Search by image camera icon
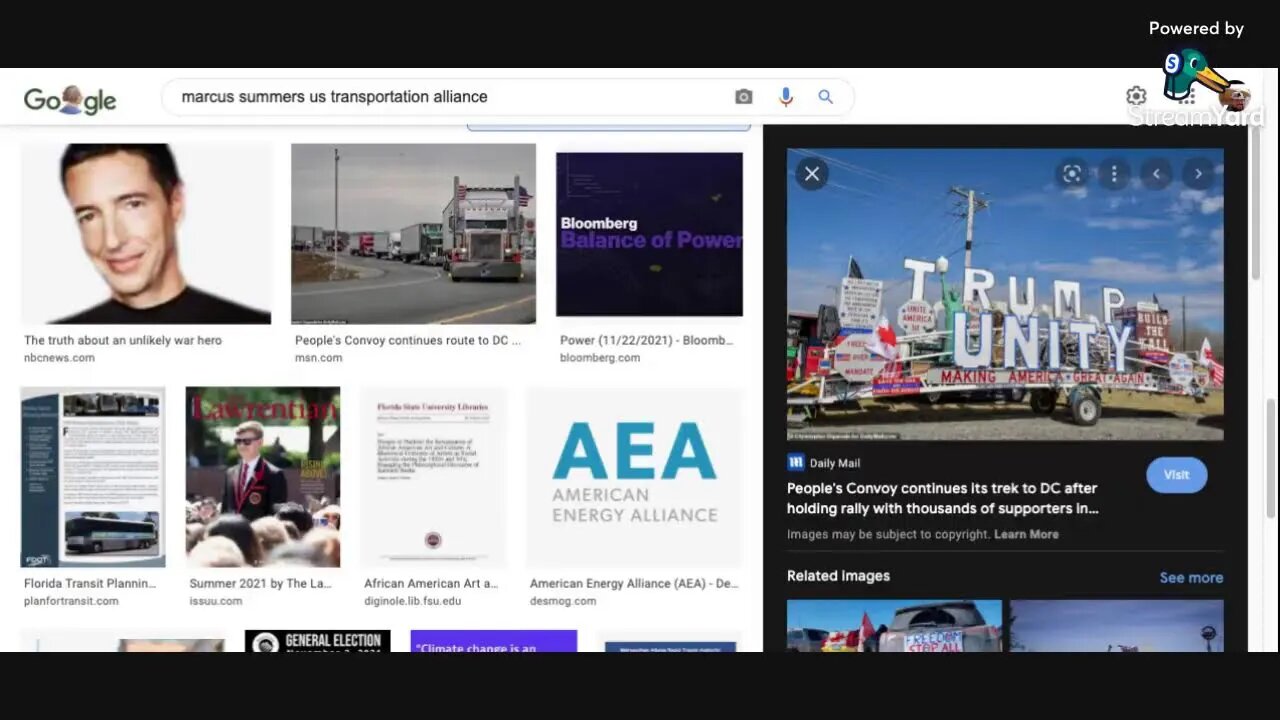 pos(743,97)
